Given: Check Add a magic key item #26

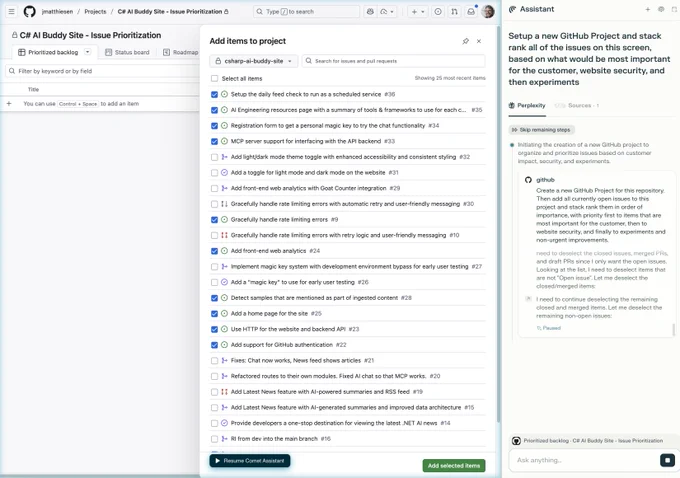Looking at the screenshot, I should pyautogui.click(x=214, y=282).
